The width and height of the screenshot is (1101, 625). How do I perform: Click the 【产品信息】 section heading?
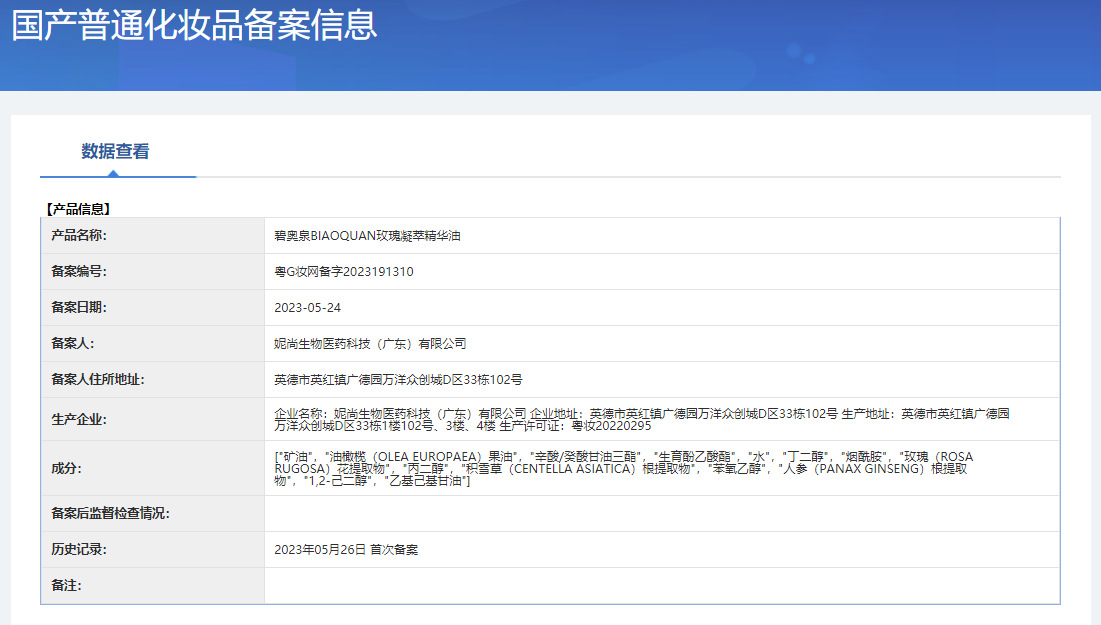point(79,209)
